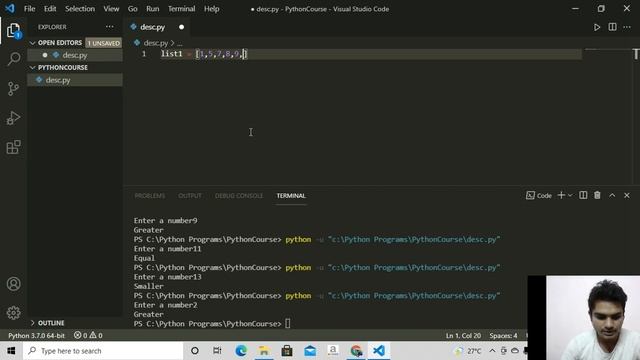Open the launch profile dropdown arrow
Image resolution: width=640 pixels, height=360 pixels.
[570, 196]
